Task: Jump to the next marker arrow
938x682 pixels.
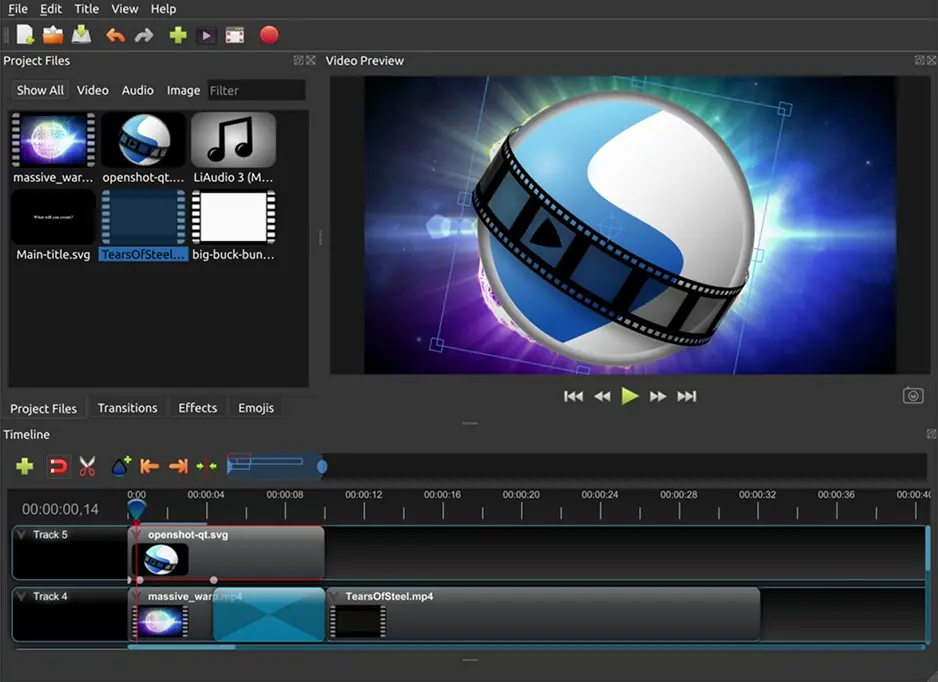Action: [178, 466]
